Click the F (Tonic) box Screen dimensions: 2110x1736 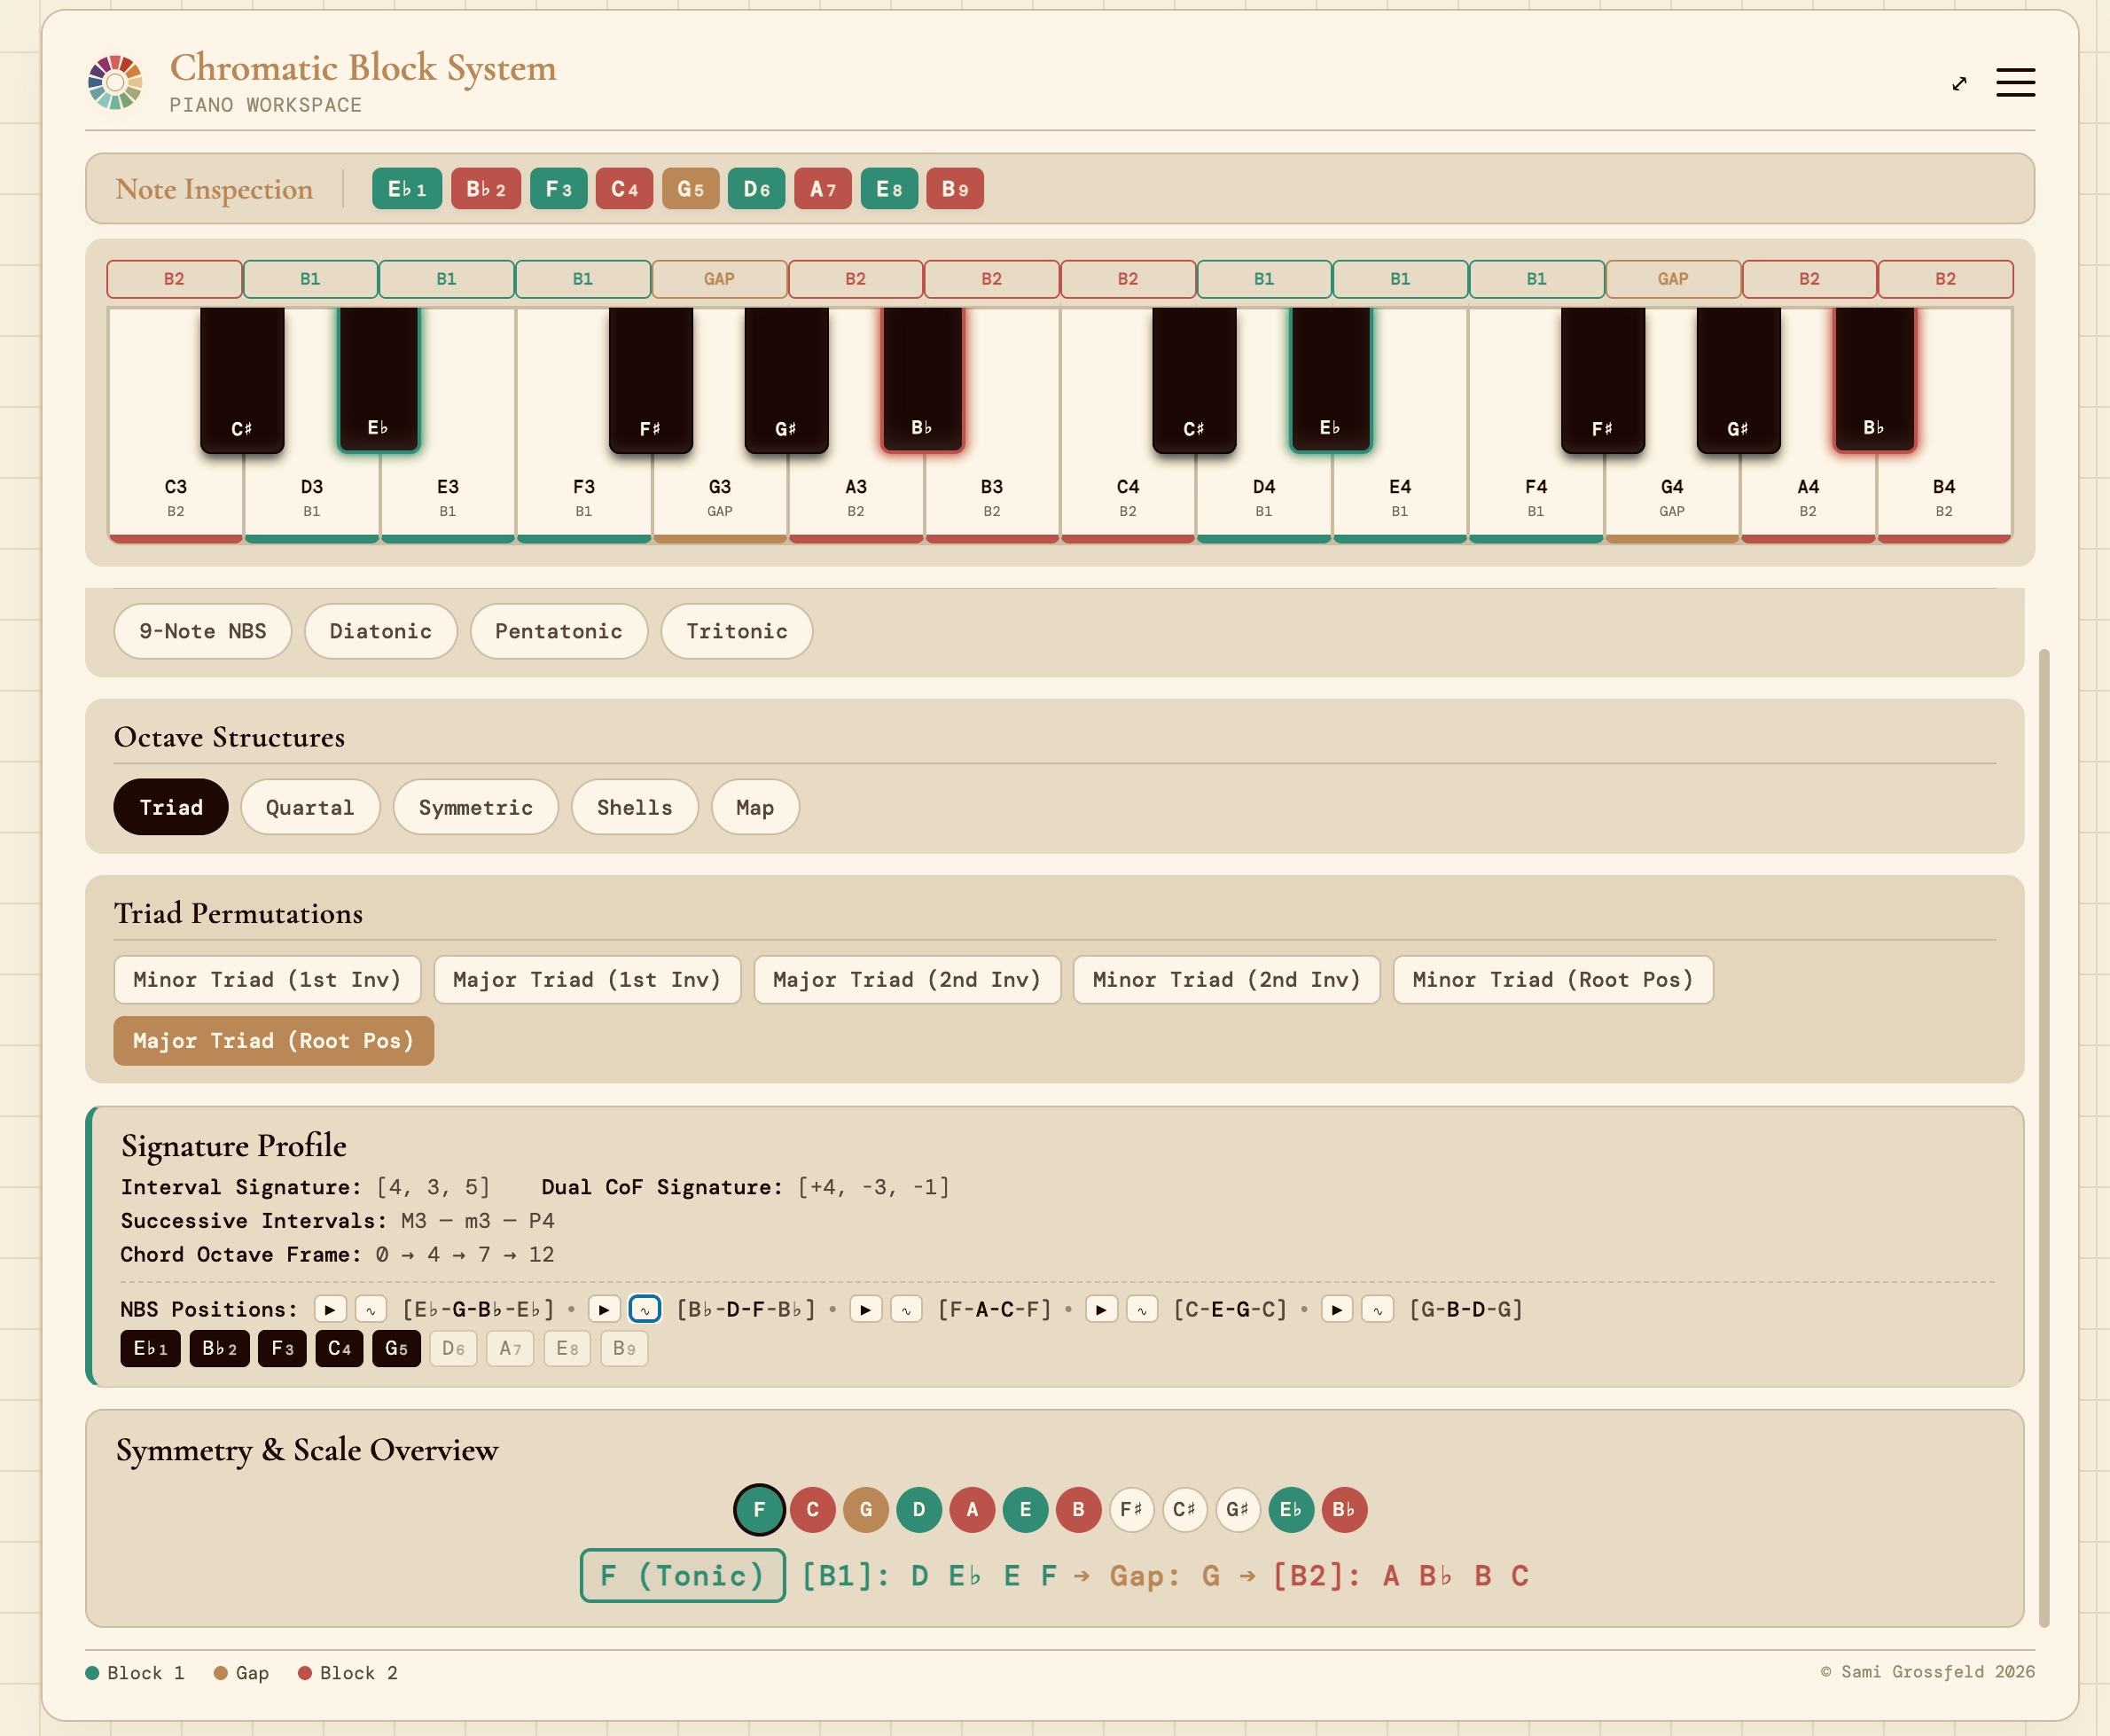(x=683, y=1576)
